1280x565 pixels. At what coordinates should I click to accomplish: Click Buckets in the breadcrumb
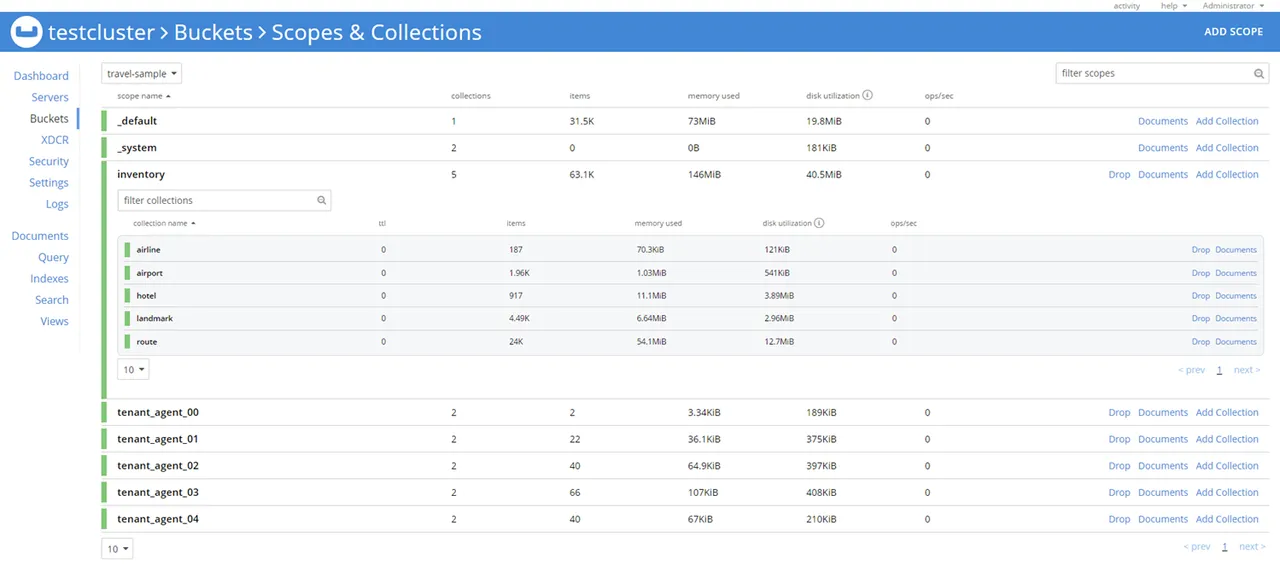pos(213,33)
